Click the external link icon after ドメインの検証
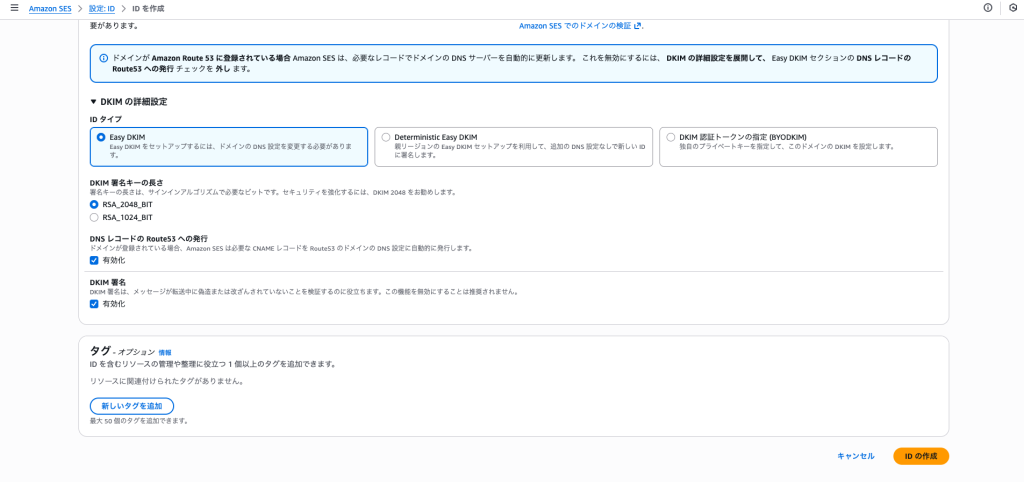 [x=637, y=26]
